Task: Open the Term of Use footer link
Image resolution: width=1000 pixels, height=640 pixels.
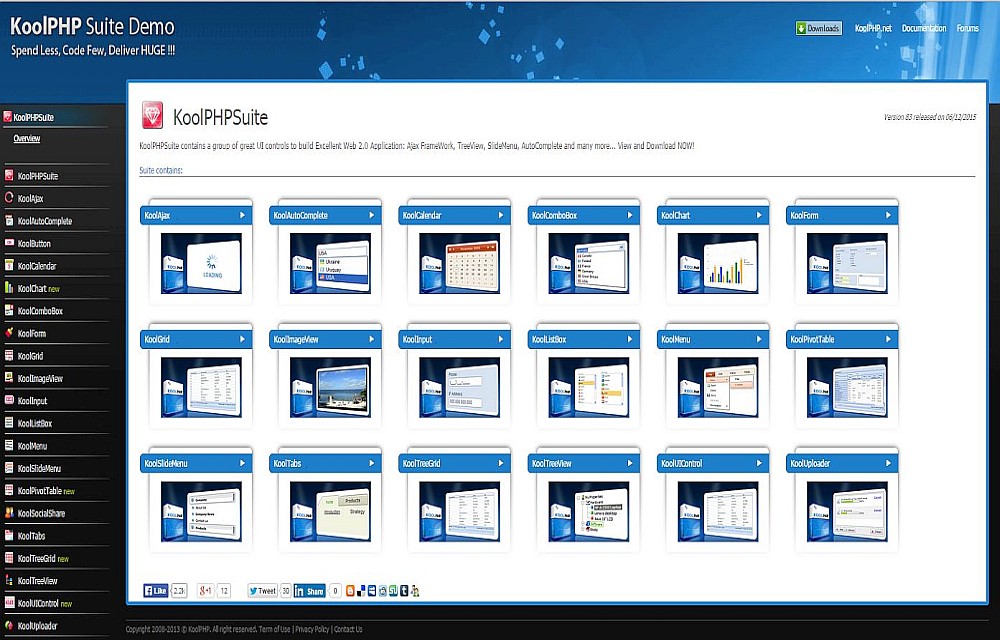Action: point(274,629)
